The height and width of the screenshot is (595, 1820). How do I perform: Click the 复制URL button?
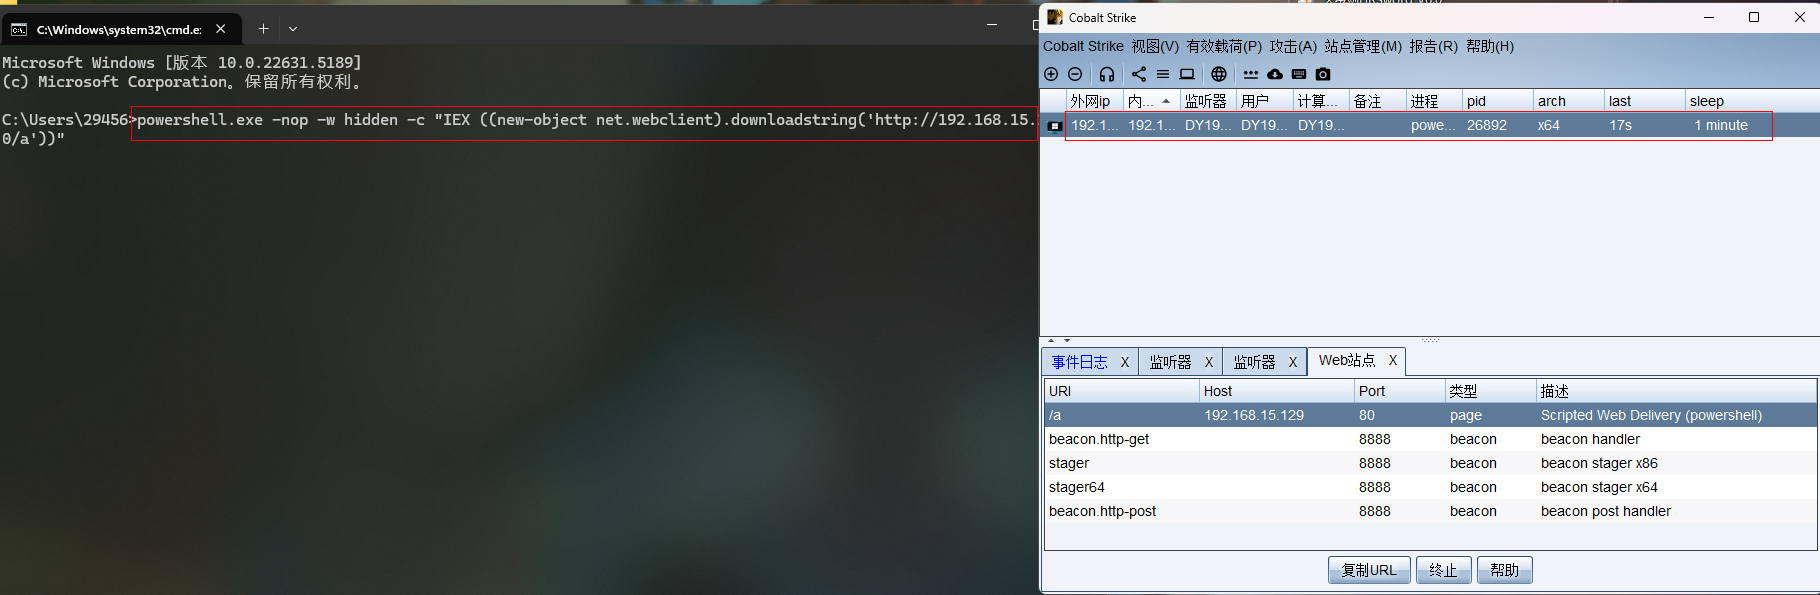click(x=1369, y=570)
